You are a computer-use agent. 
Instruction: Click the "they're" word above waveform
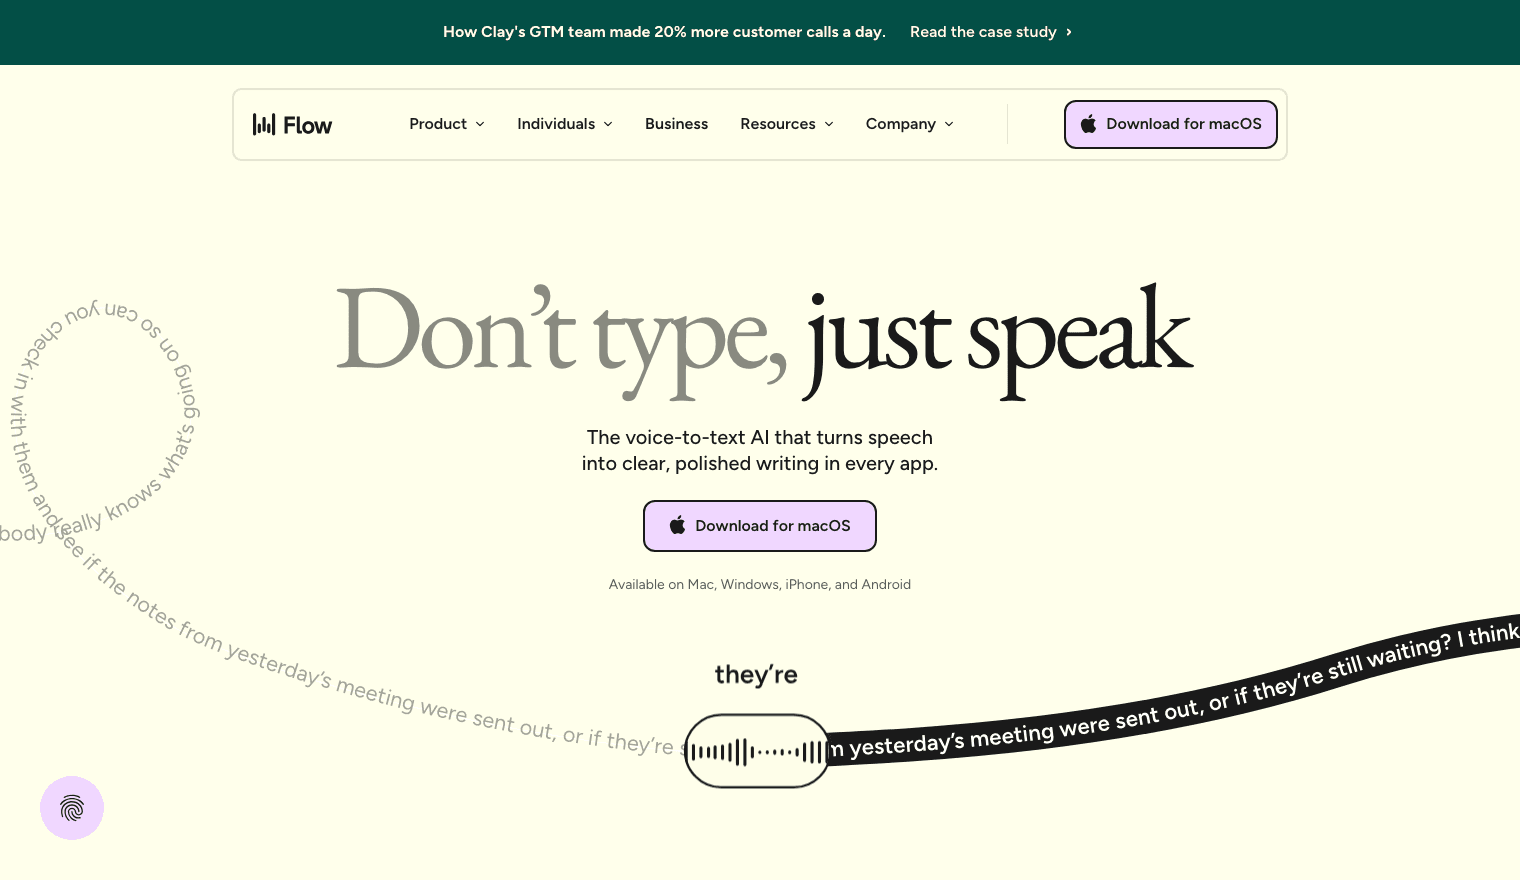pos(756,675)
